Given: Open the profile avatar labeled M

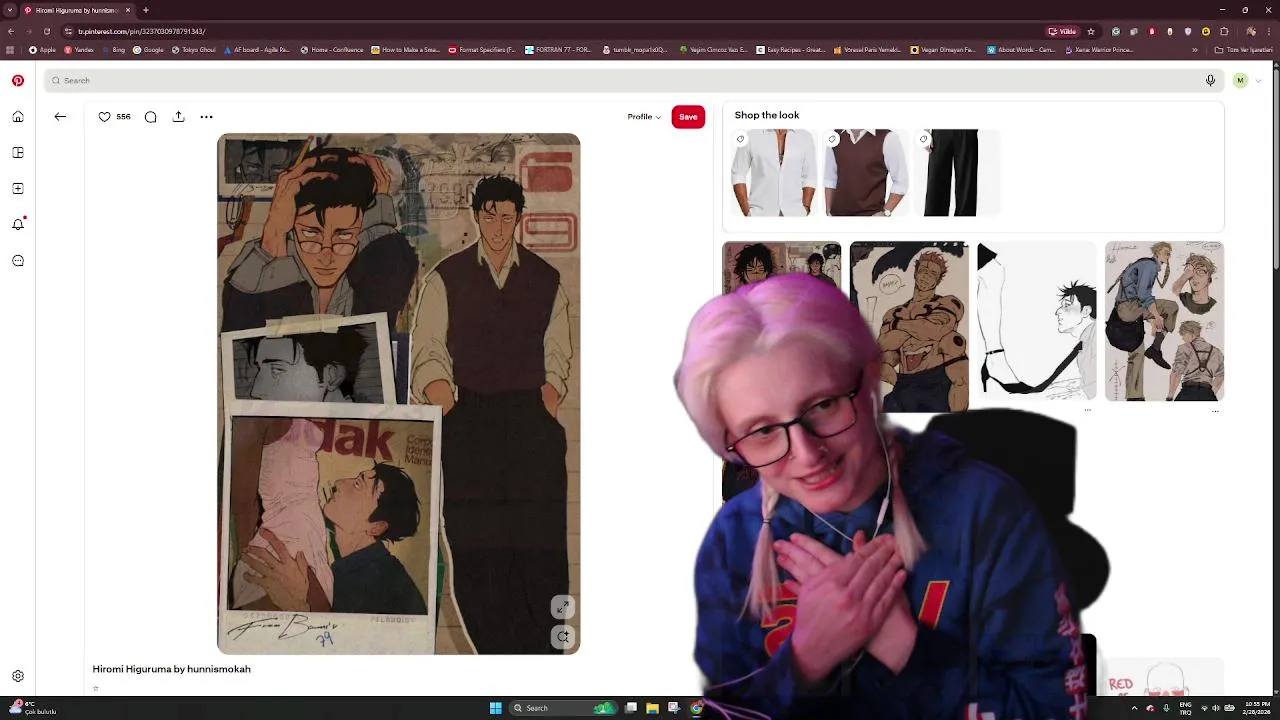Looking at the screenshot, I should pos(1240,80).
